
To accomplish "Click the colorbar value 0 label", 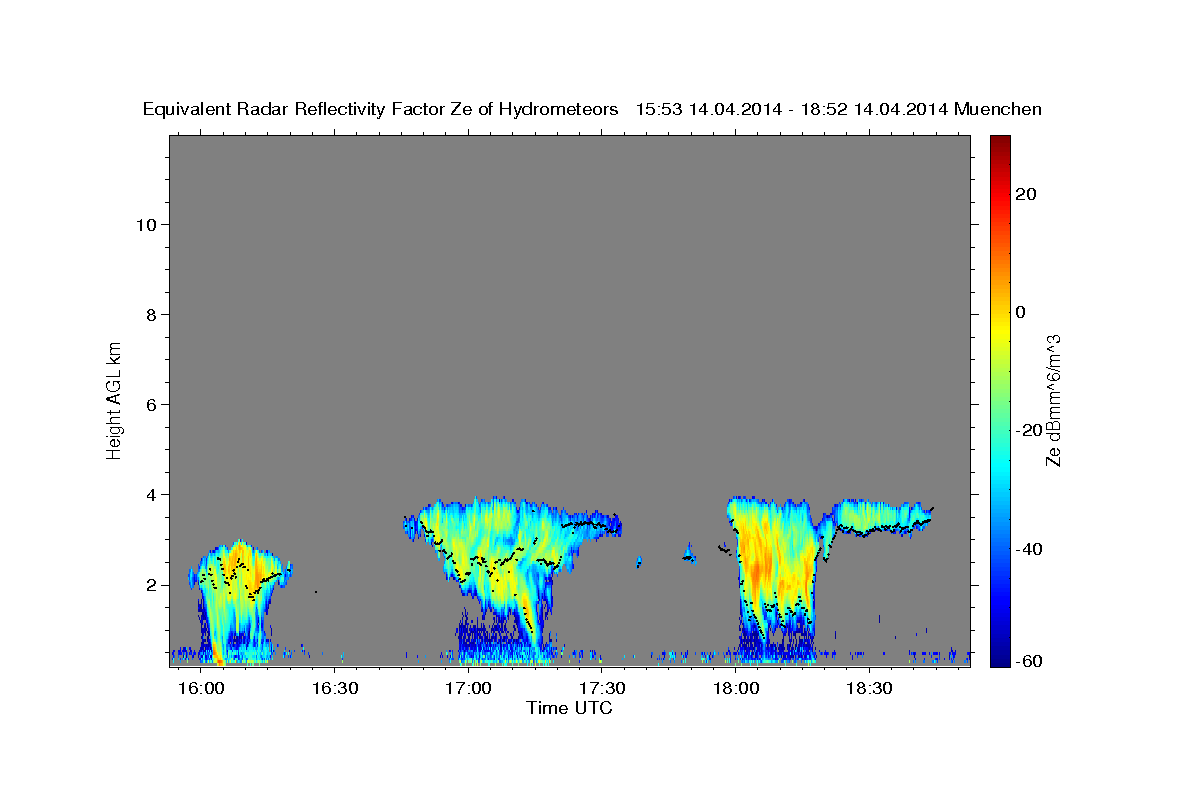I will 1021,312.
